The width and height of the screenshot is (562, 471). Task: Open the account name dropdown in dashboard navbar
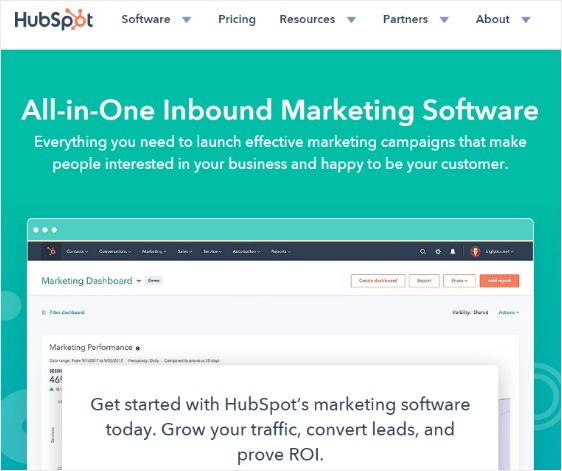(499, 252)
